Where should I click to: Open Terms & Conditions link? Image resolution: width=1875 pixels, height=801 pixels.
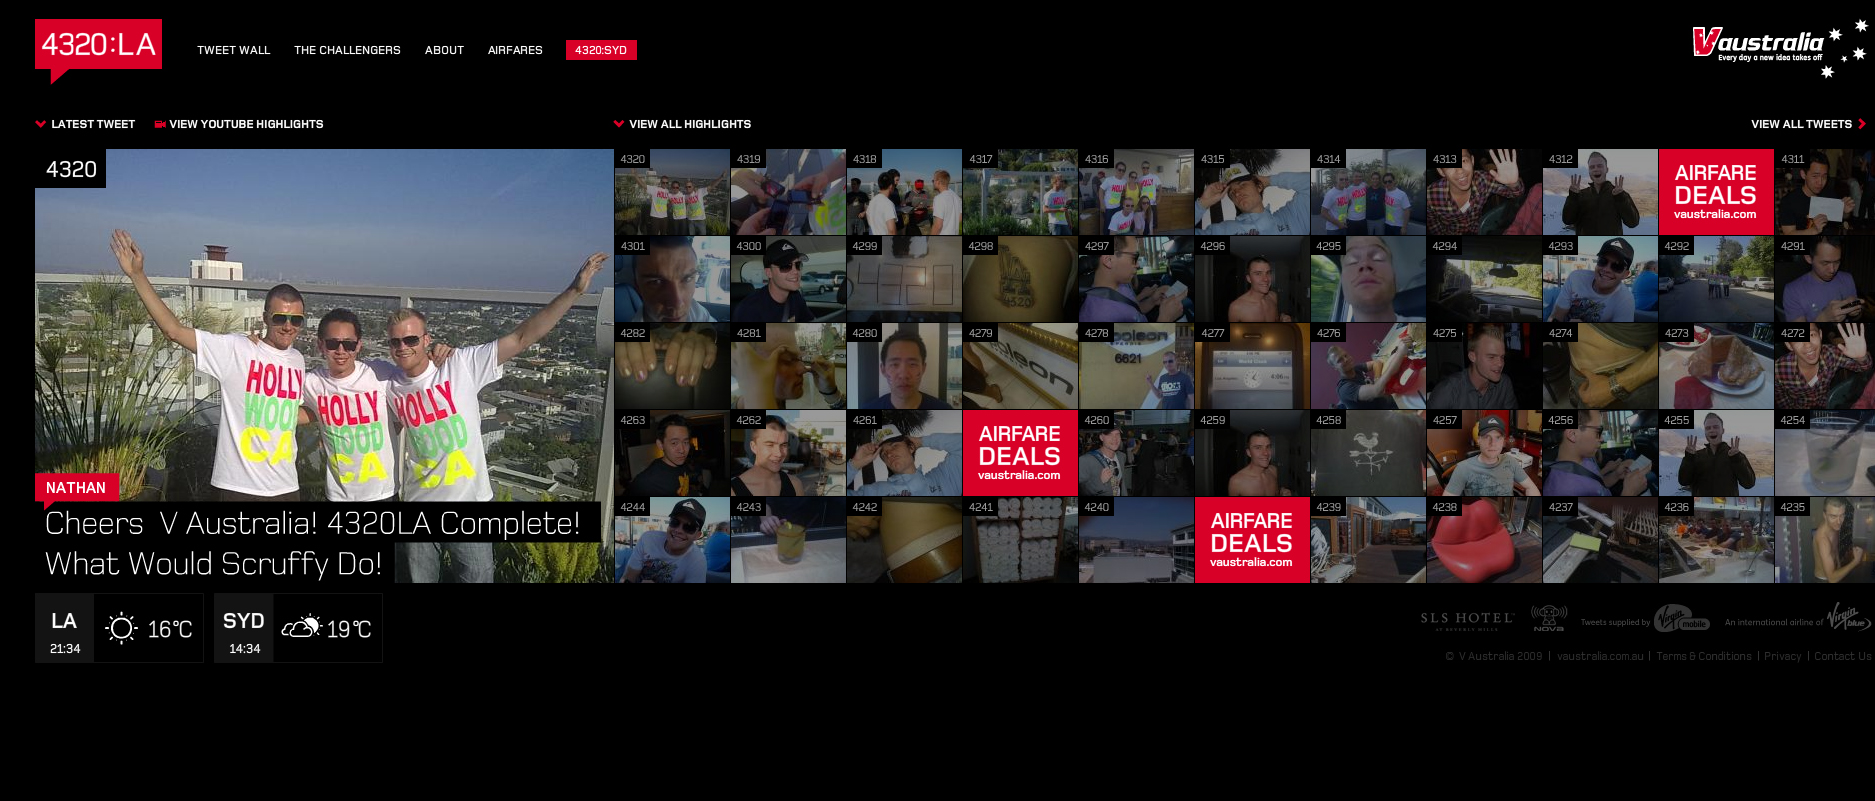(1704, 656)
